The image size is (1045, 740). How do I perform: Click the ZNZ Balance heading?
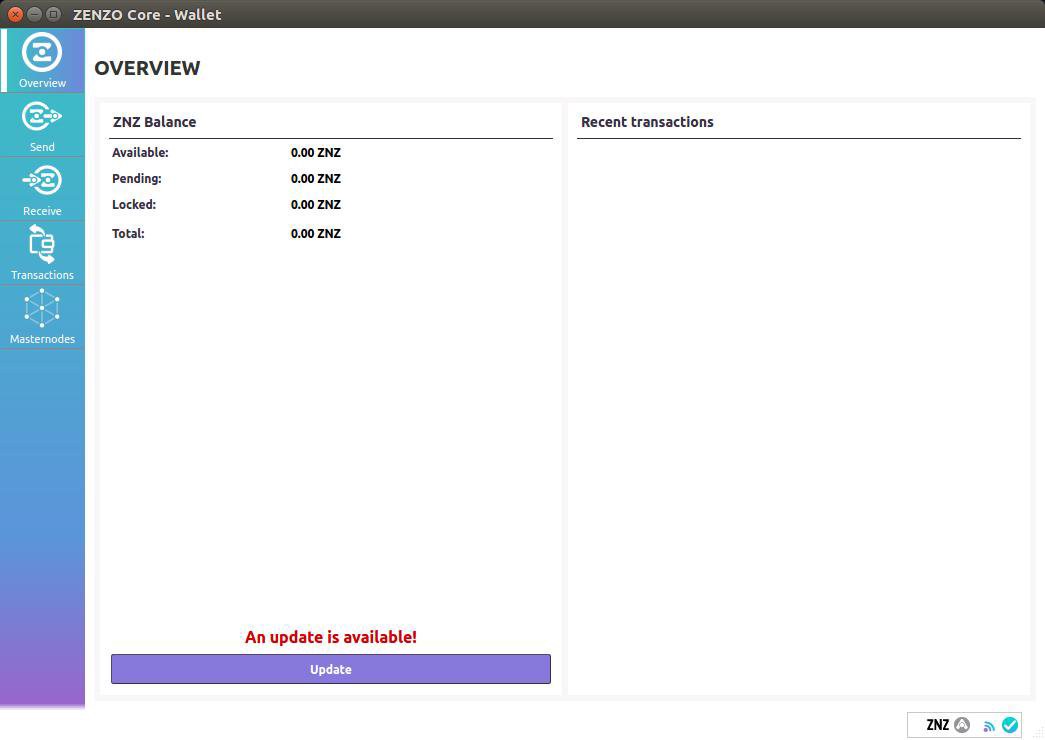[x=155, y=122]
